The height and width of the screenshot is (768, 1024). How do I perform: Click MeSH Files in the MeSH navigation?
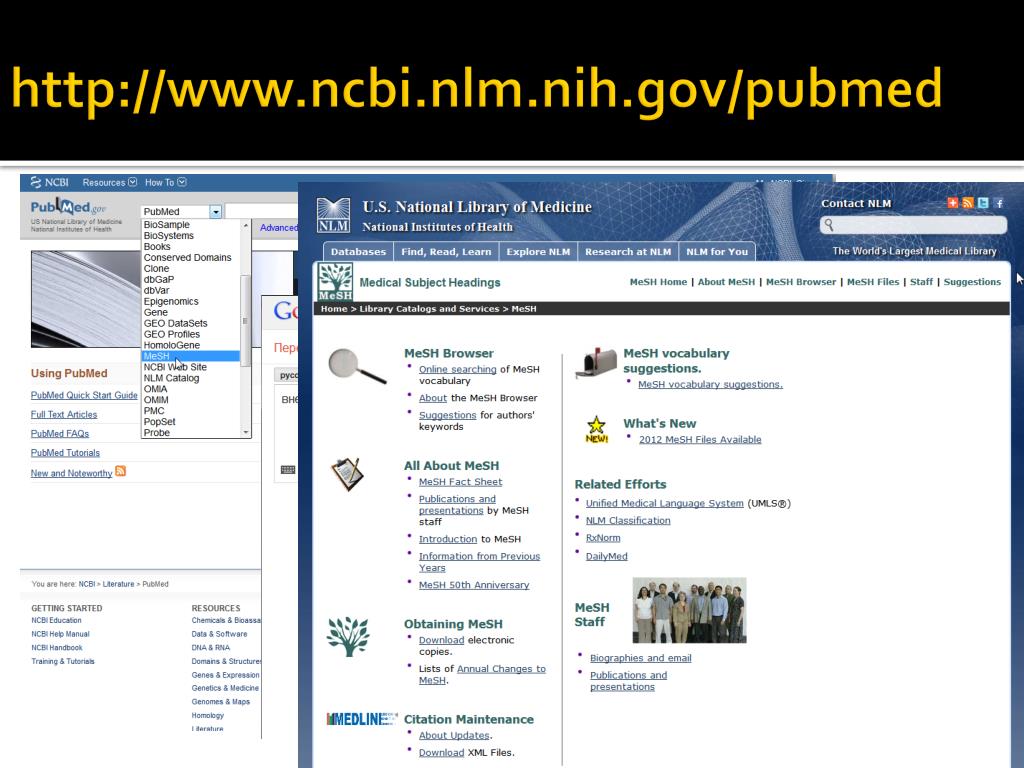873,282
